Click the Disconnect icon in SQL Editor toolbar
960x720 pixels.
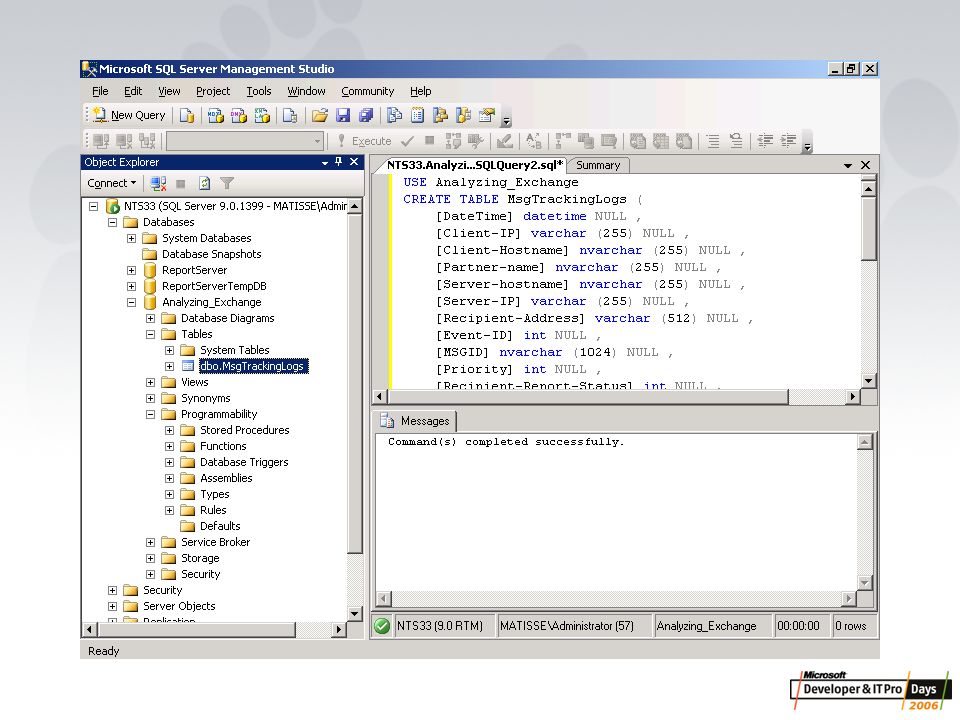pos(124,141)
